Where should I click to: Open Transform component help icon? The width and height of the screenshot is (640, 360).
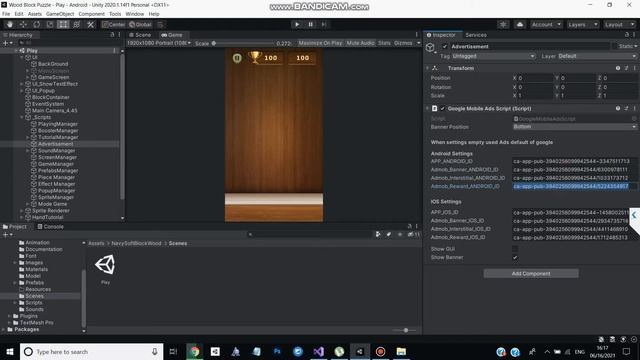(x=618, y=68)
